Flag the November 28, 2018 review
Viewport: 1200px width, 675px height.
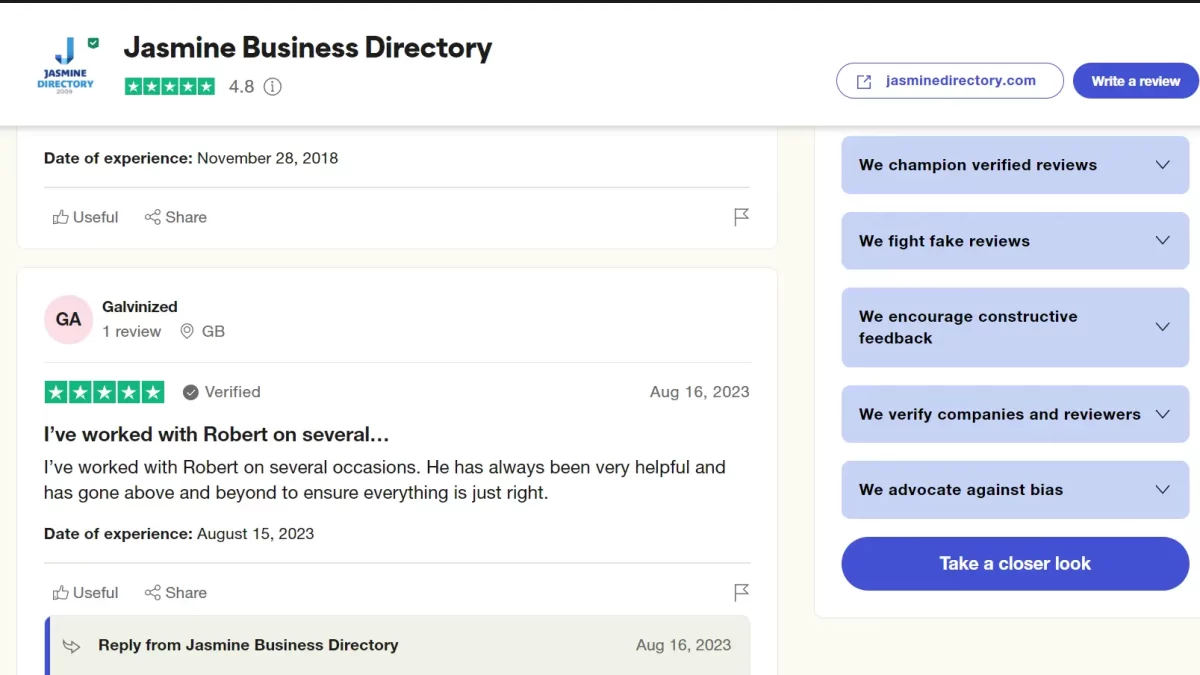(x=741, y=217)
